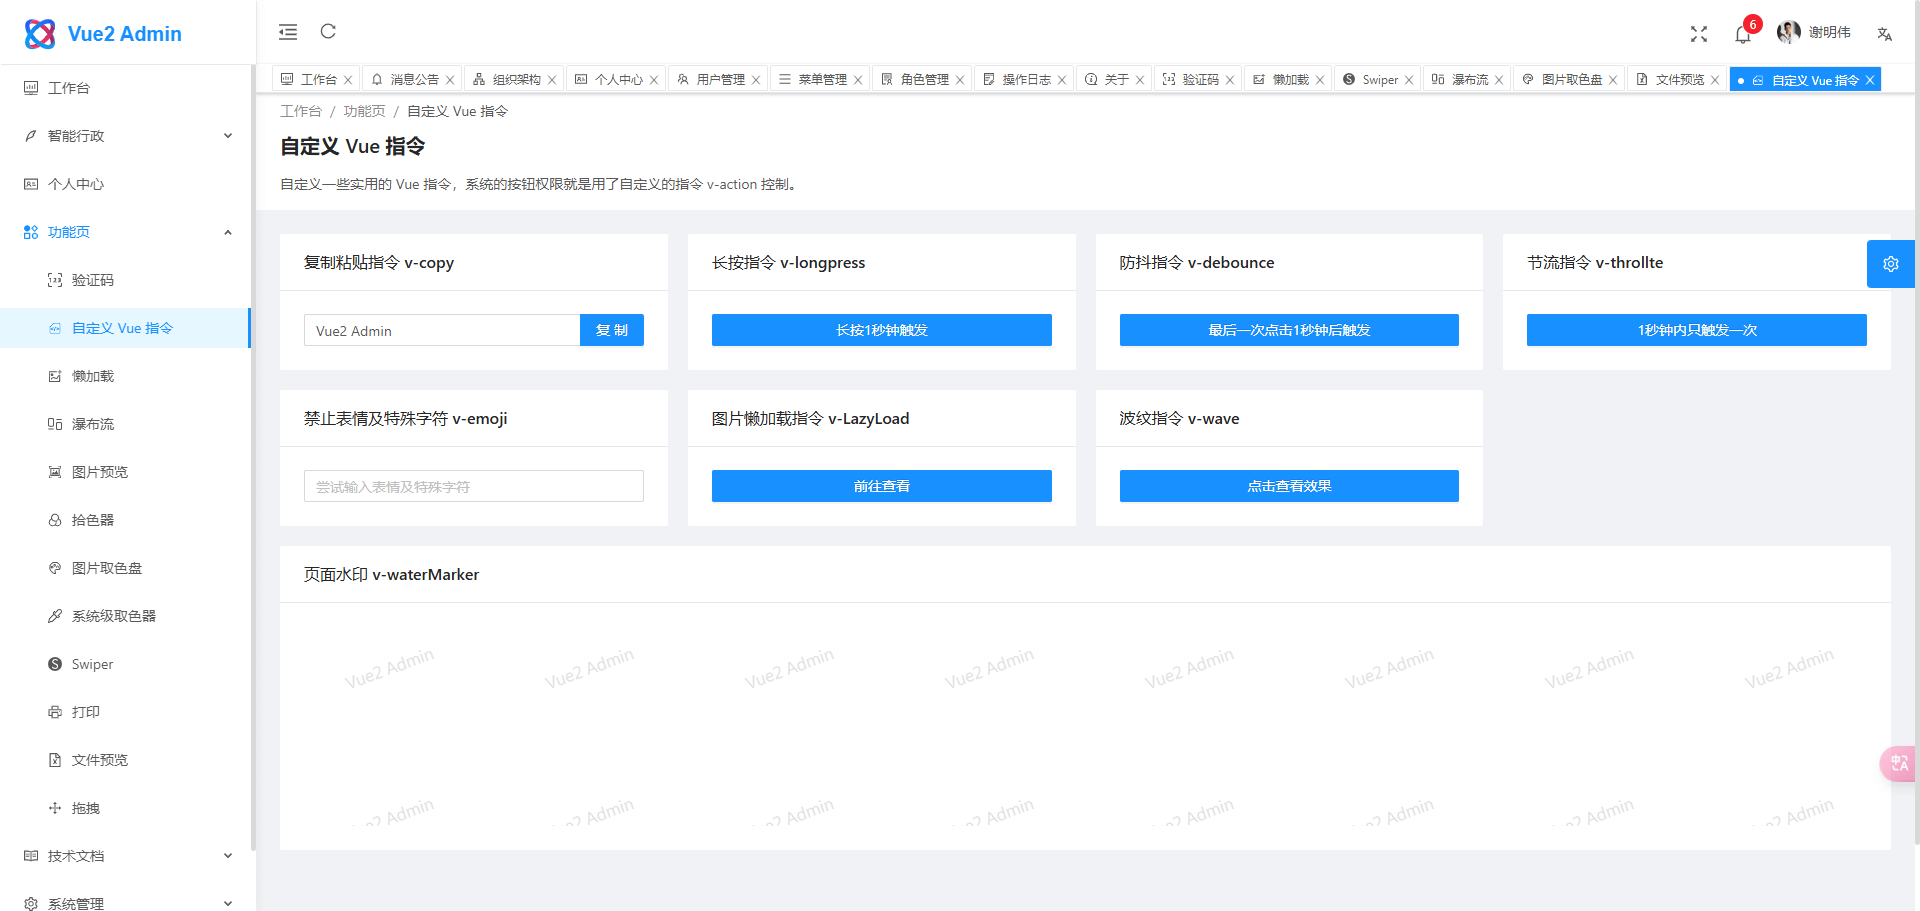The width and height of the screenshot is (1920, 911).
Task: Collapse 功能页 sidebar menu
Action: pos(125,232)
